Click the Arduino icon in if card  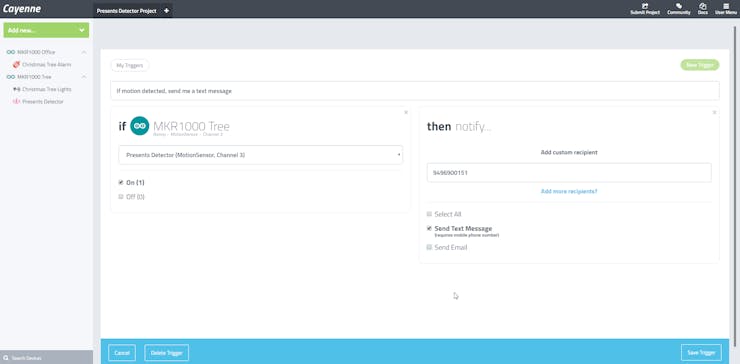(140, 126)
